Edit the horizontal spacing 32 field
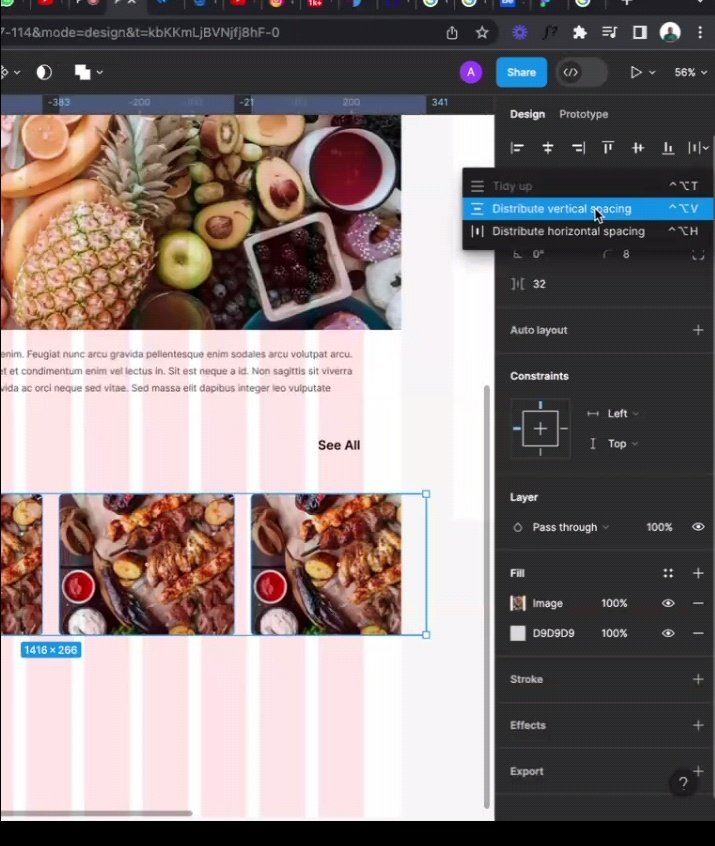Viewport: 715px width, 846px height. click(x=539, y=284)
